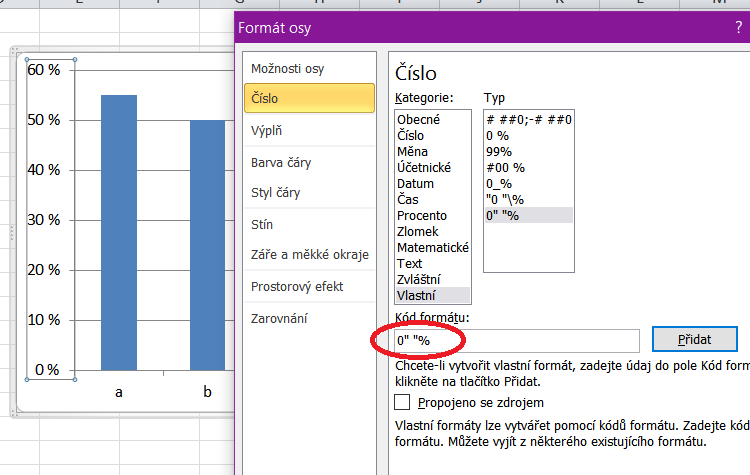750x475 pixels.
Task: Select the blue bar for category b
Action: point(207,245)
